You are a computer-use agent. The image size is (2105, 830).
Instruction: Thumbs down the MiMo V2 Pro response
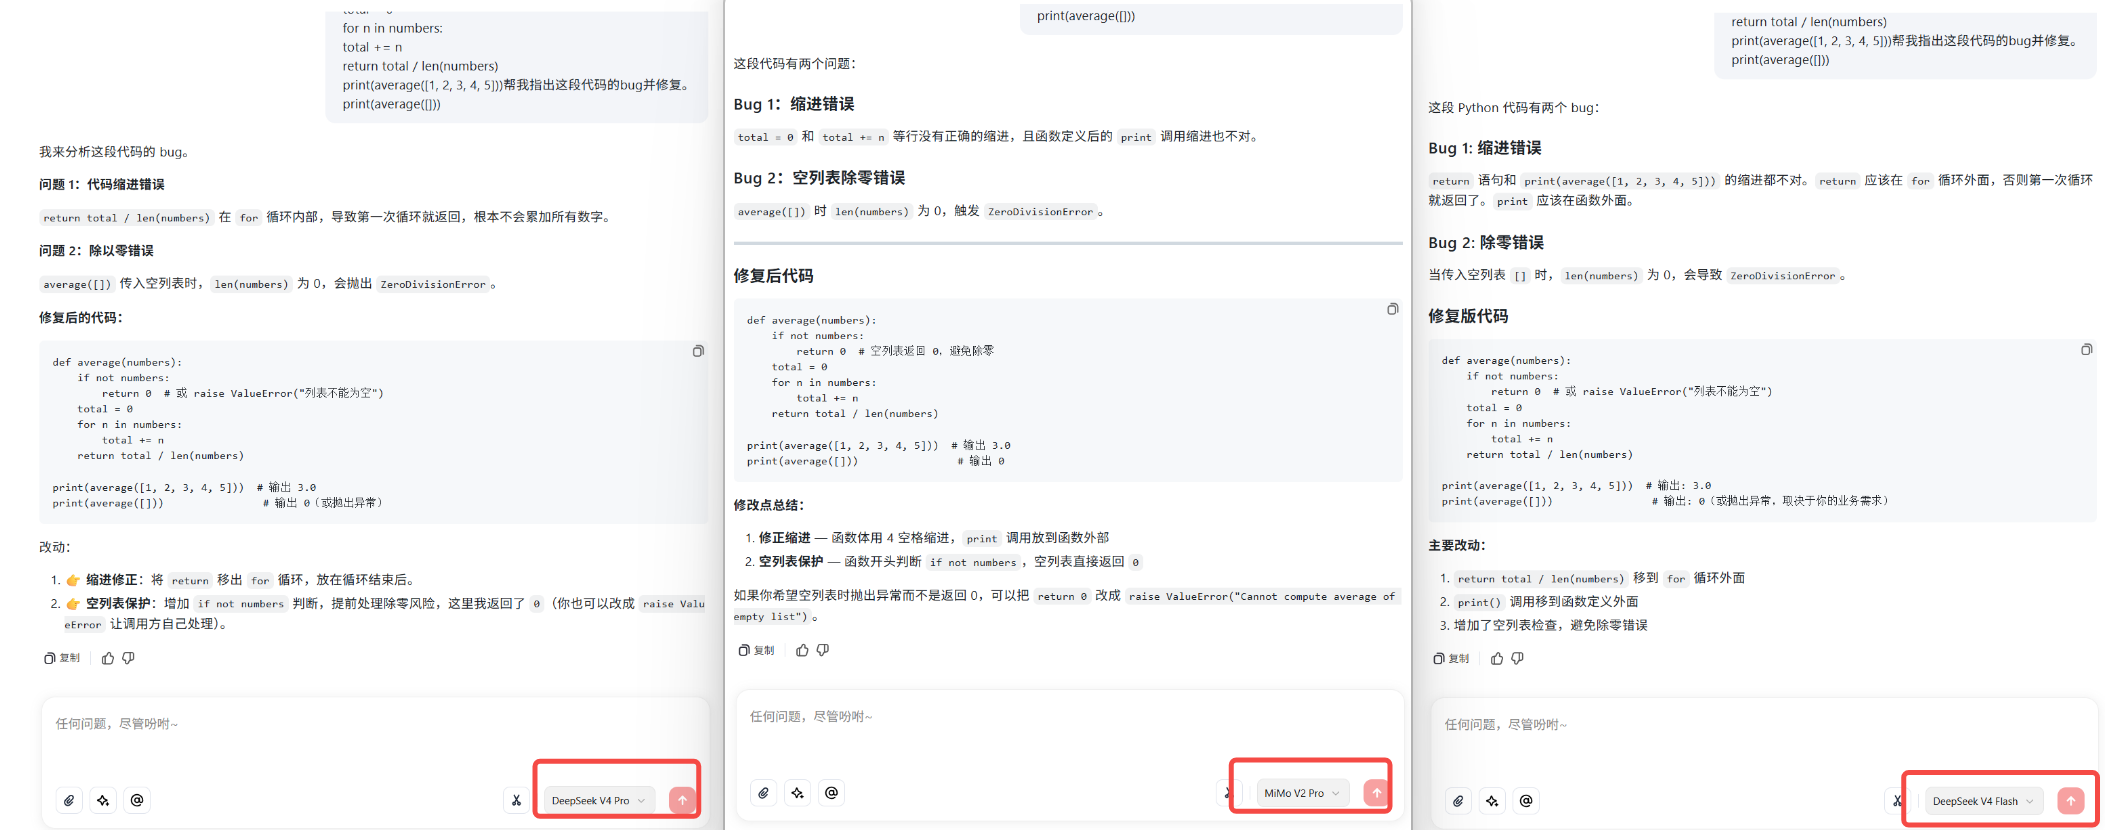click(x=823, y=650)
